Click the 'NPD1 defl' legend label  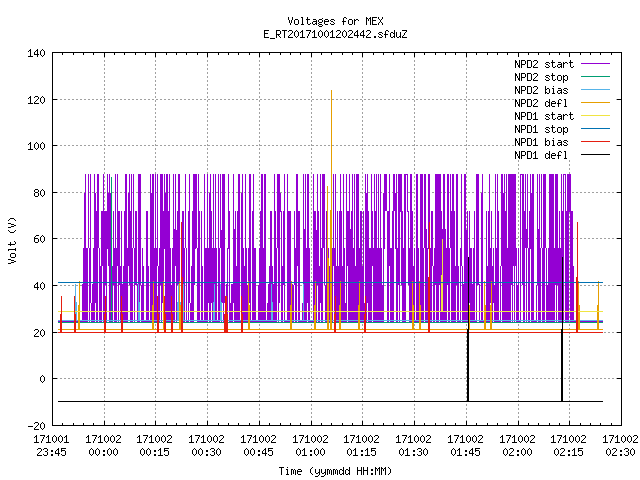click(x=541, y=156)
